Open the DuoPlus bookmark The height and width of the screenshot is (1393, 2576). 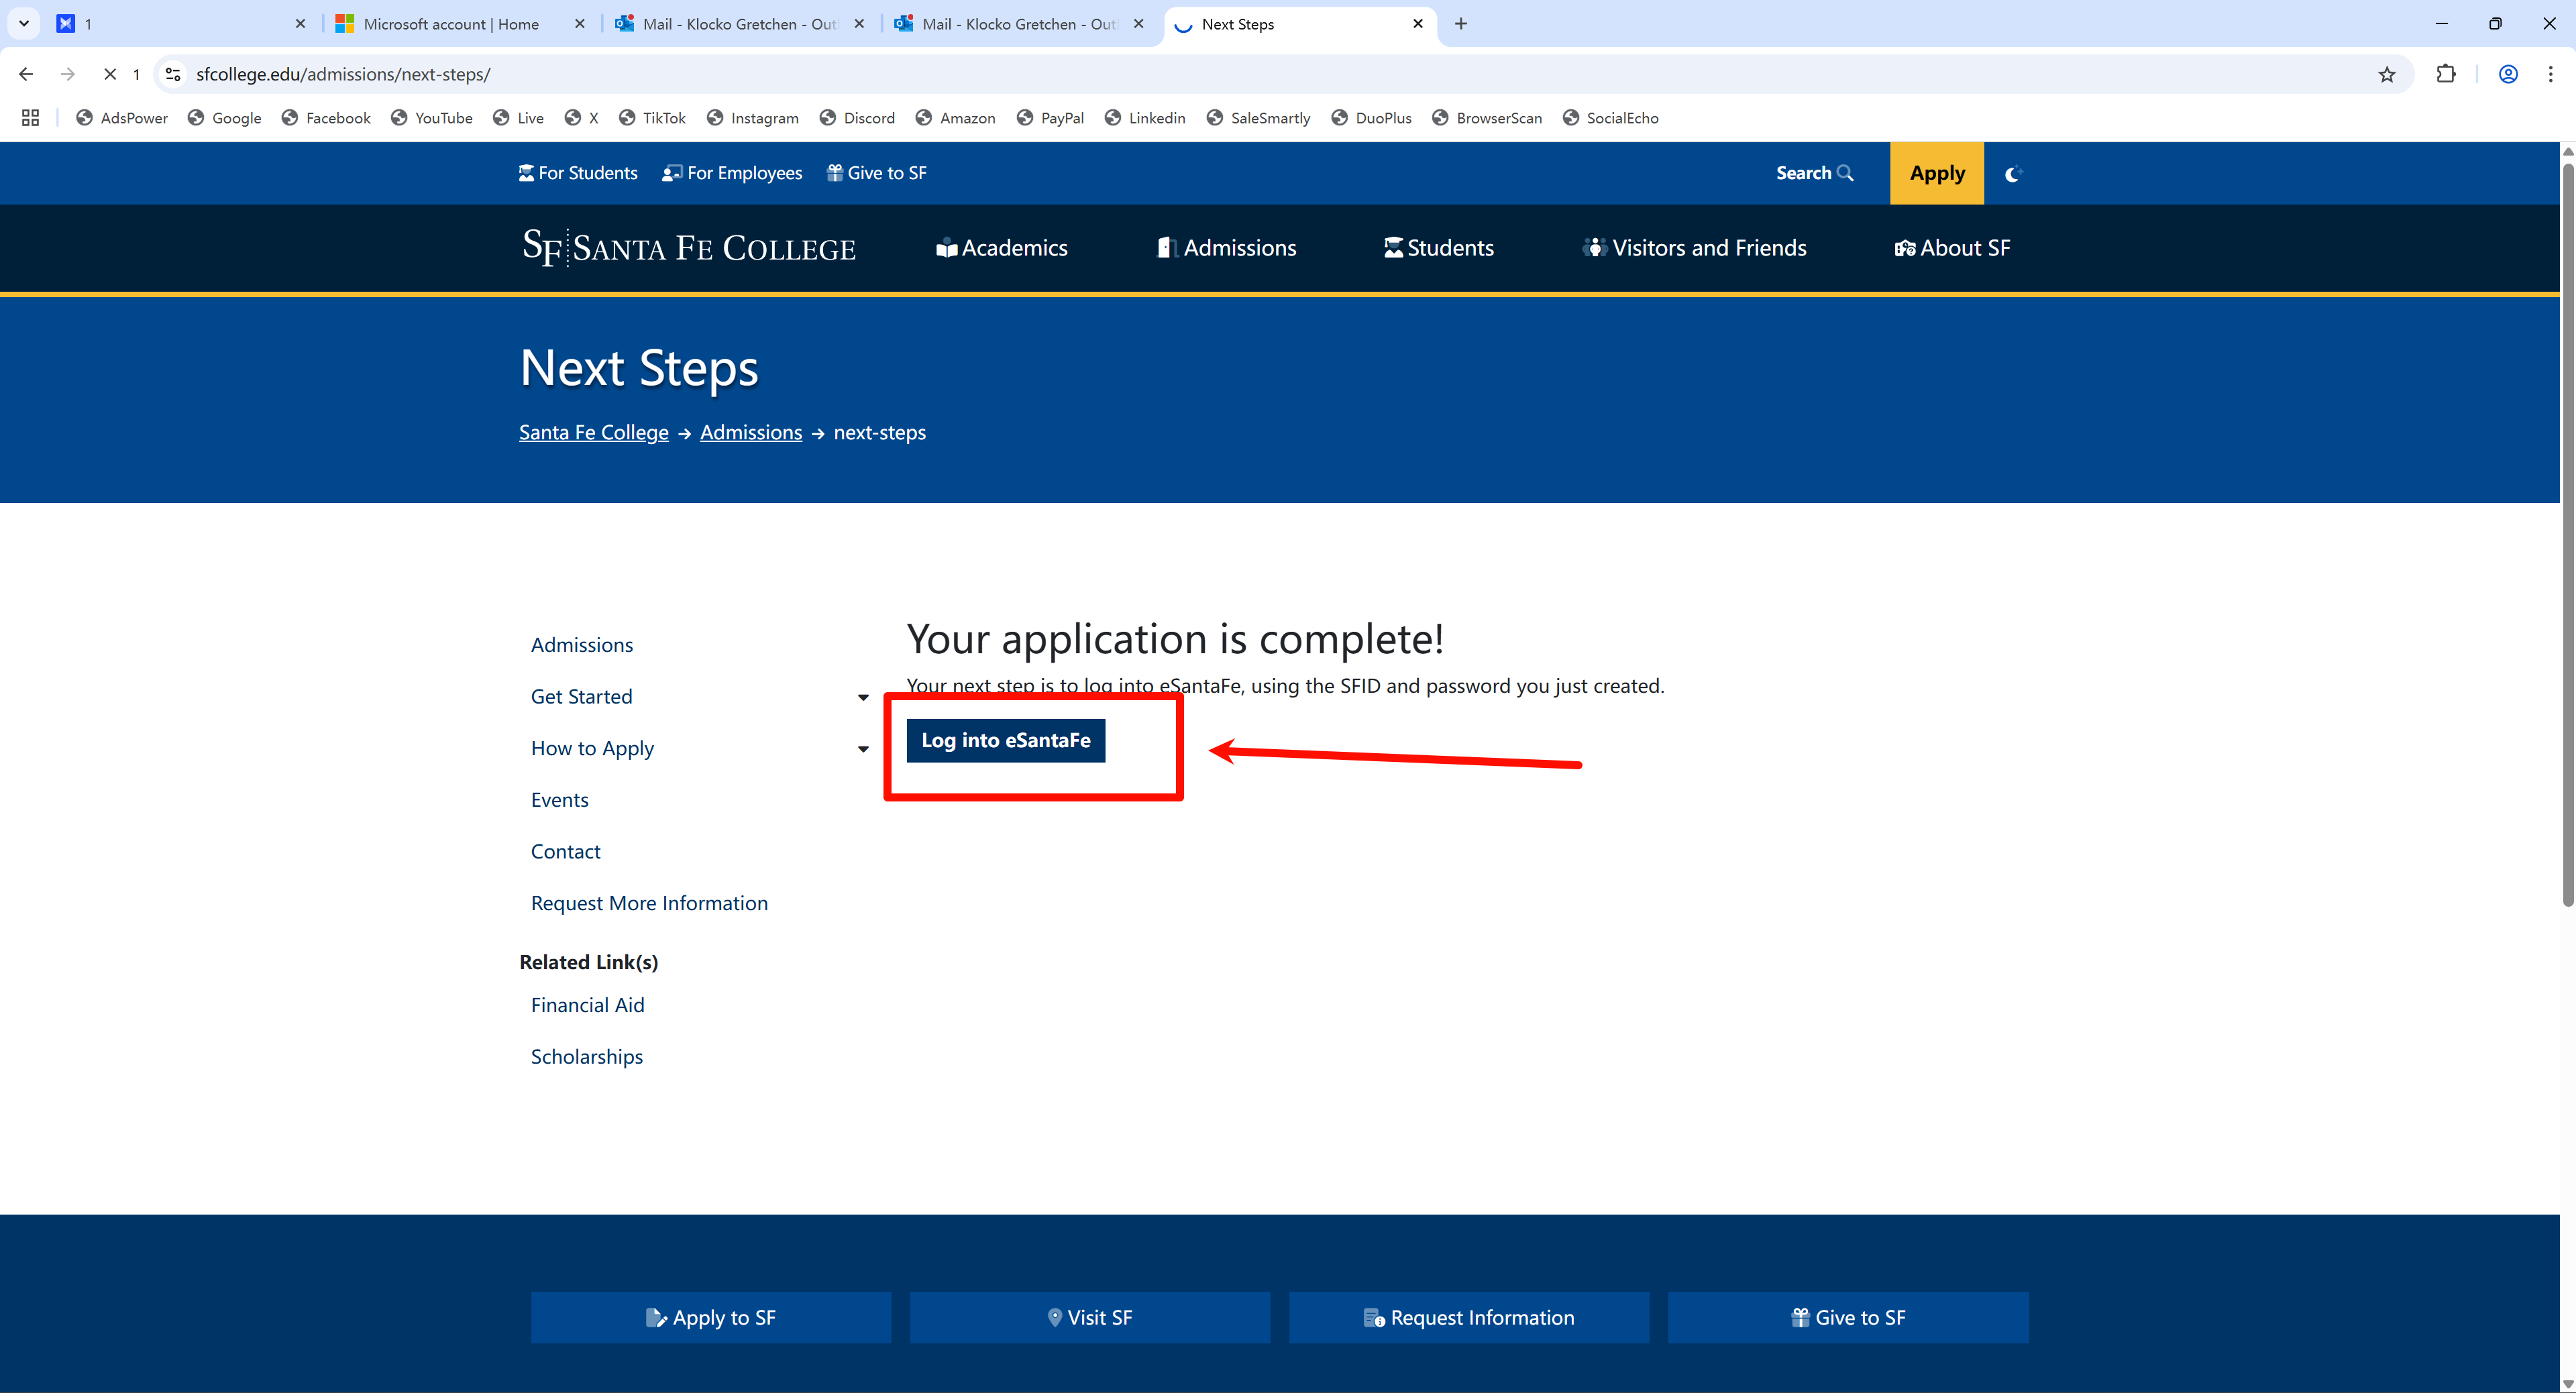pos(1372,118)
